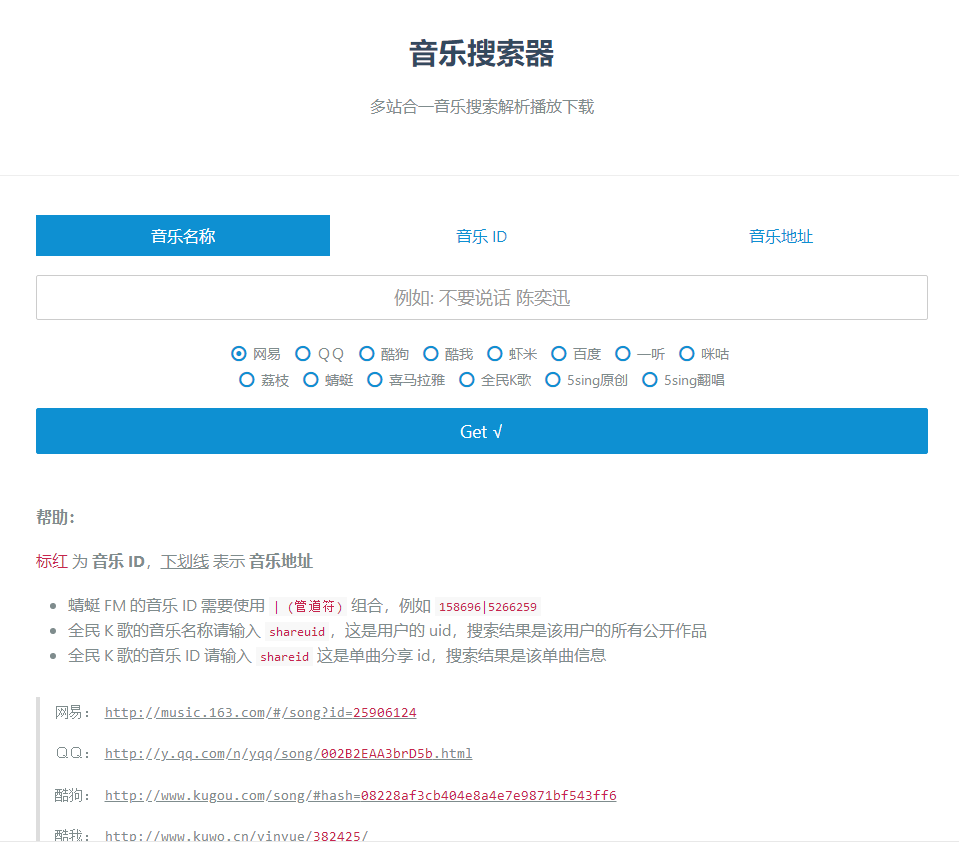The image size is (959, 853).
Task: Choose the 百度 music source
Action: pos(559,354)
